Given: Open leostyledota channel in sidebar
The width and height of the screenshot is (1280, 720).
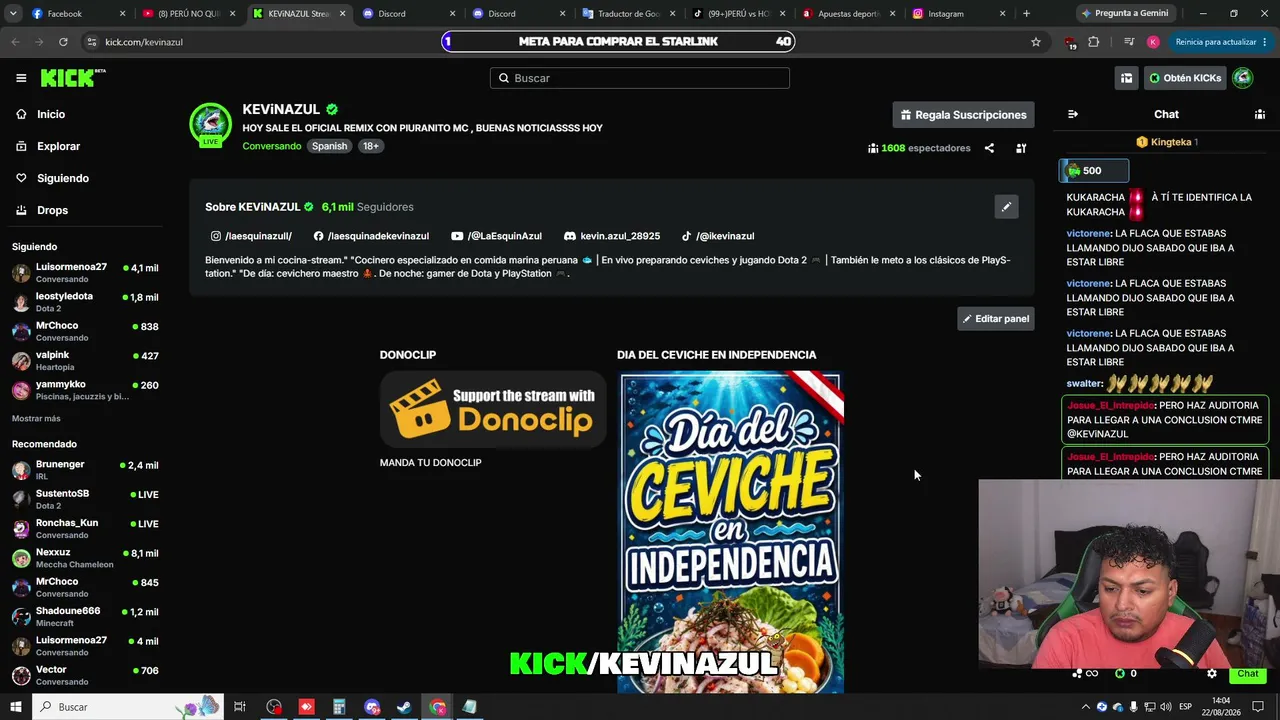Looking at the screenshot, I should click(85, 302).
